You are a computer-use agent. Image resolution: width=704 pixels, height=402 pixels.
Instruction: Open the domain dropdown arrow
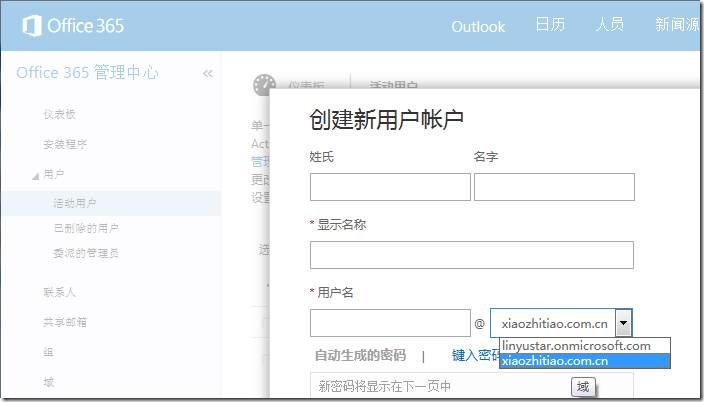[x=624, y=322]
